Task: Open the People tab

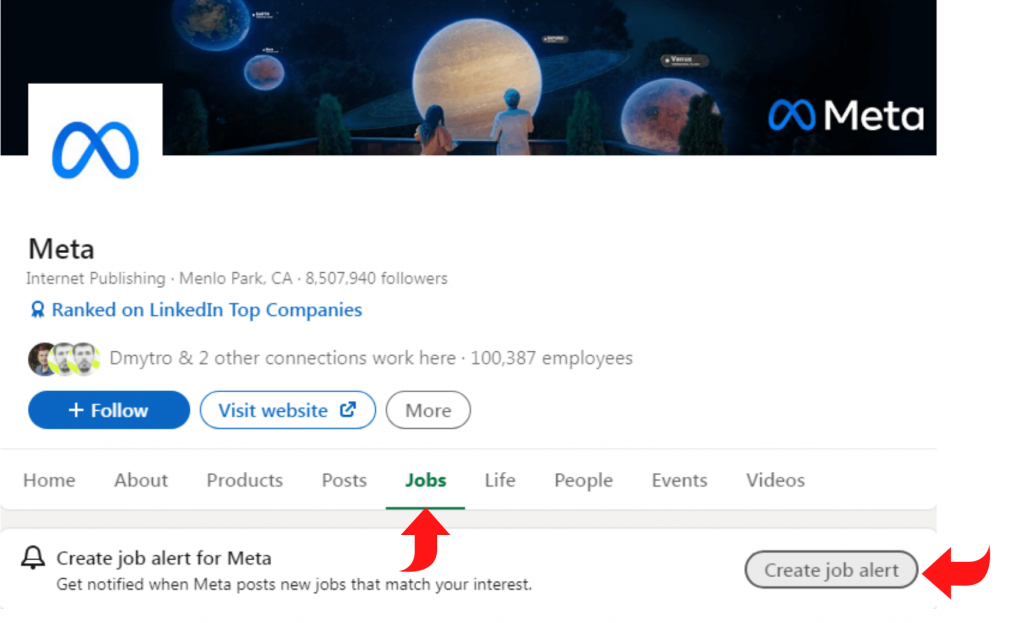Action: click(x=583, y=480)
